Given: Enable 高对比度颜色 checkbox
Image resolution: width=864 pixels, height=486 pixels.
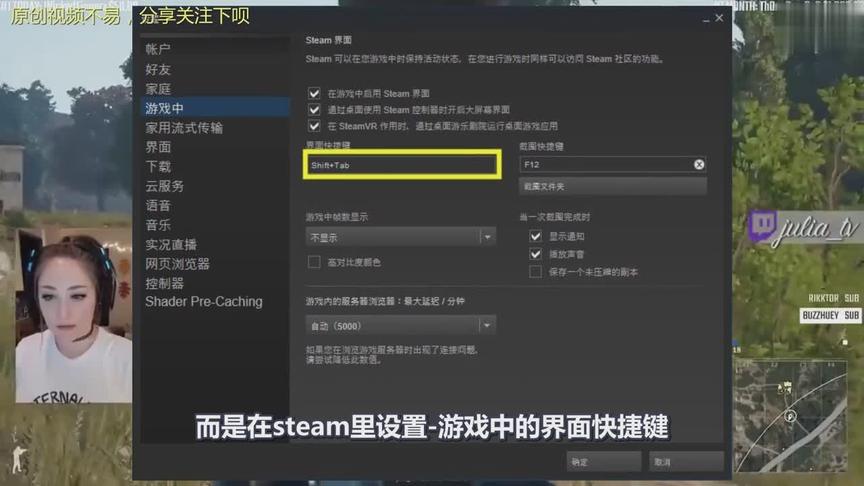Looking at the screenshot, I should (x=314, y=262).
